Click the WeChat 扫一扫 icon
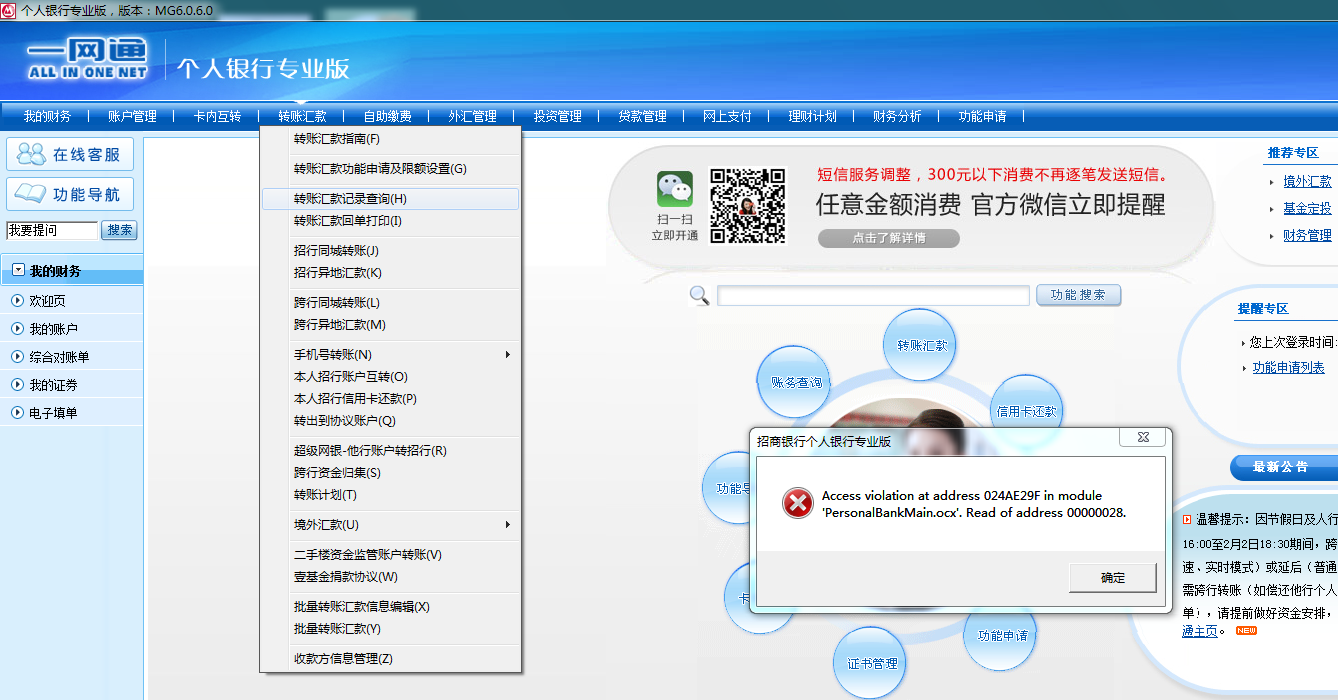This screenshot has width=1338, height=700. coord(674,190)
